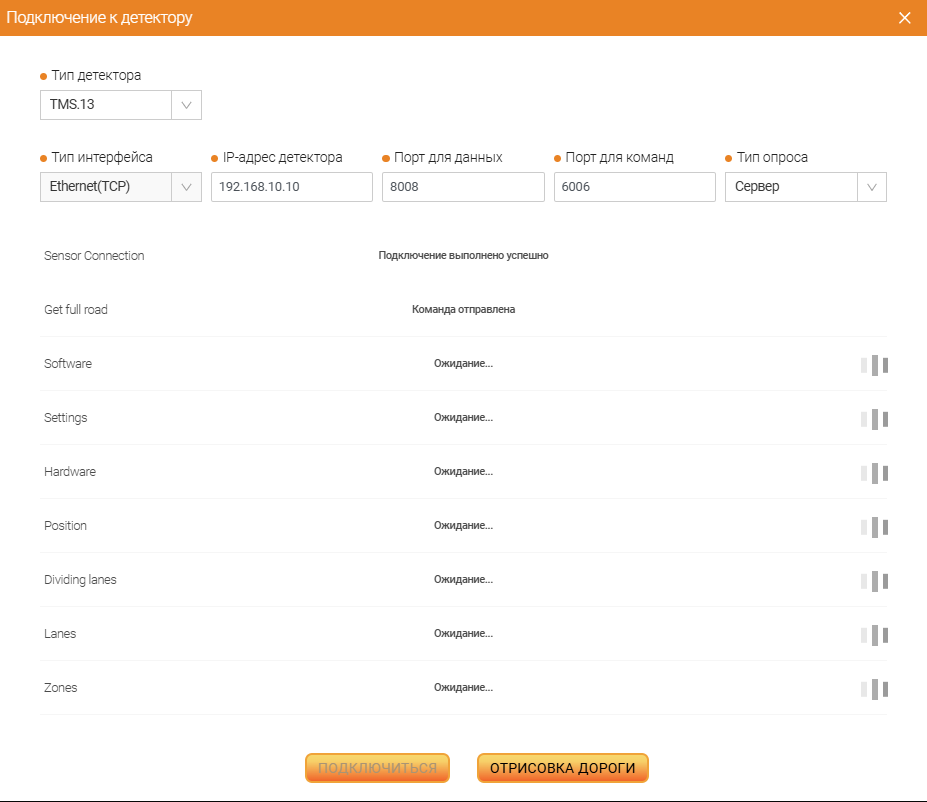Screen dimensions: 927x802
Task: Click the loading indicator next to Software
Action: (872, 365)
